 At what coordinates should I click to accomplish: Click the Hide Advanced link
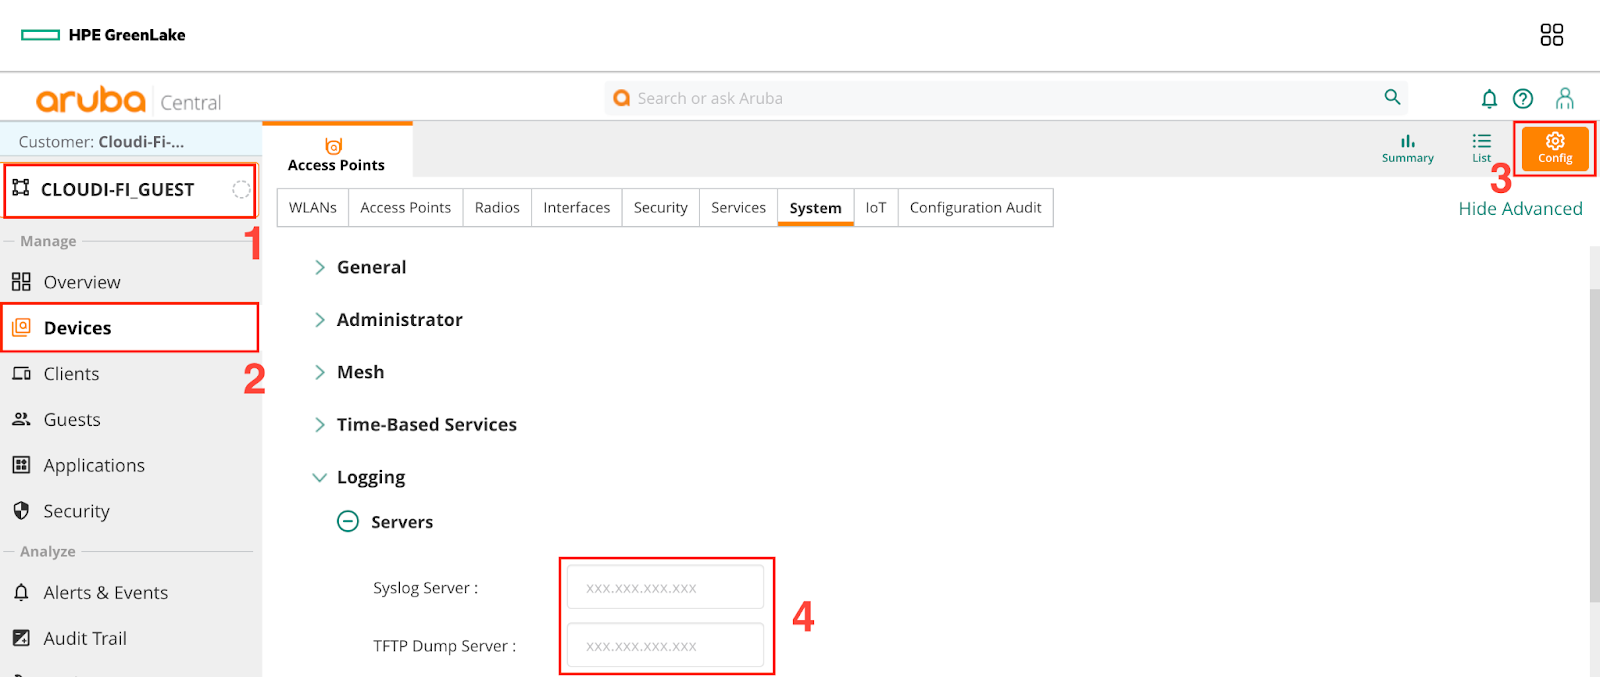(1520, 209)
